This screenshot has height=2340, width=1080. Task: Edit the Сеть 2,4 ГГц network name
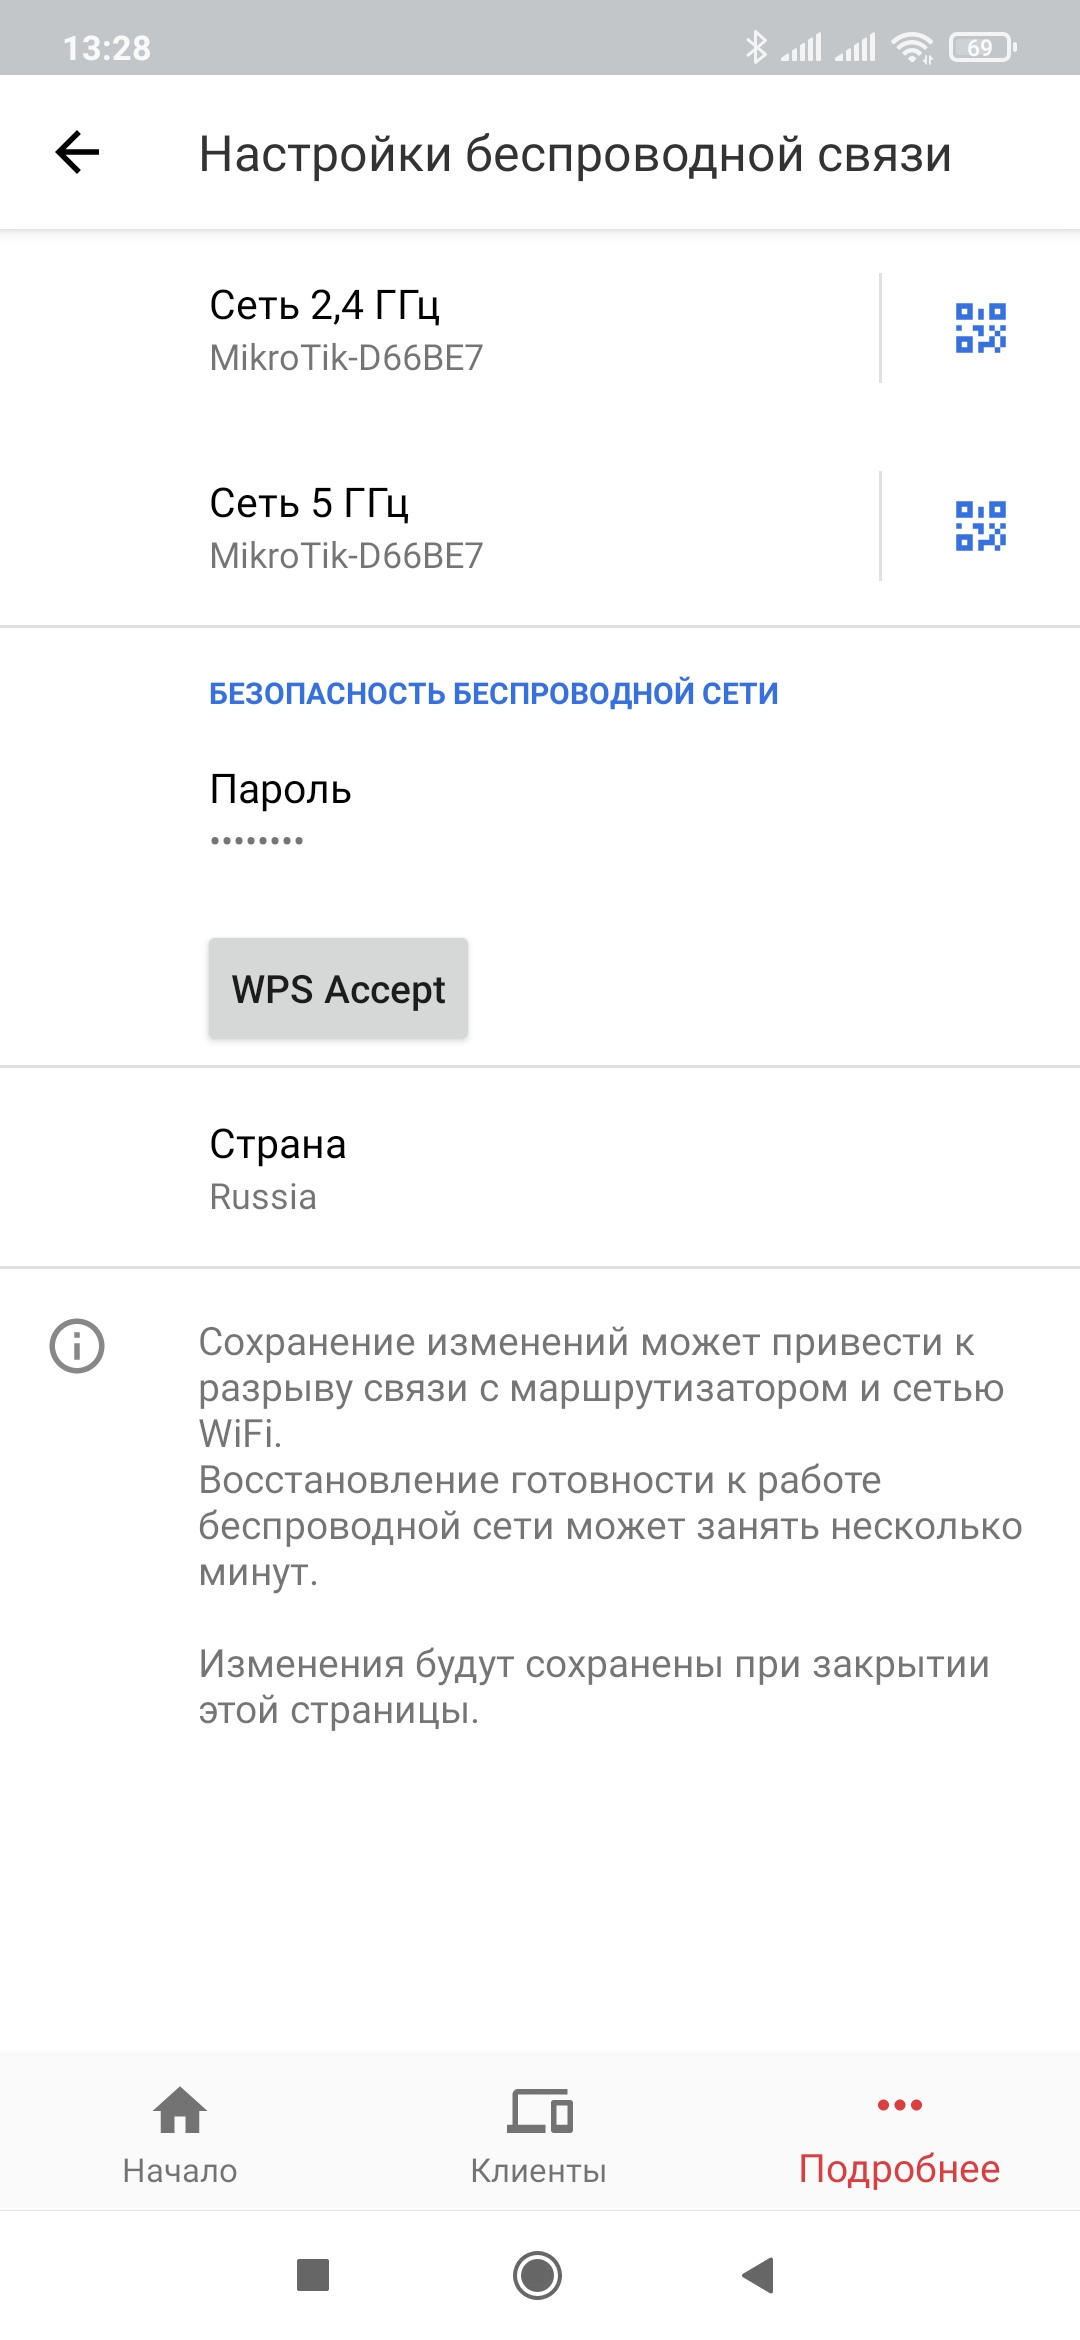(x=440, y=329)
